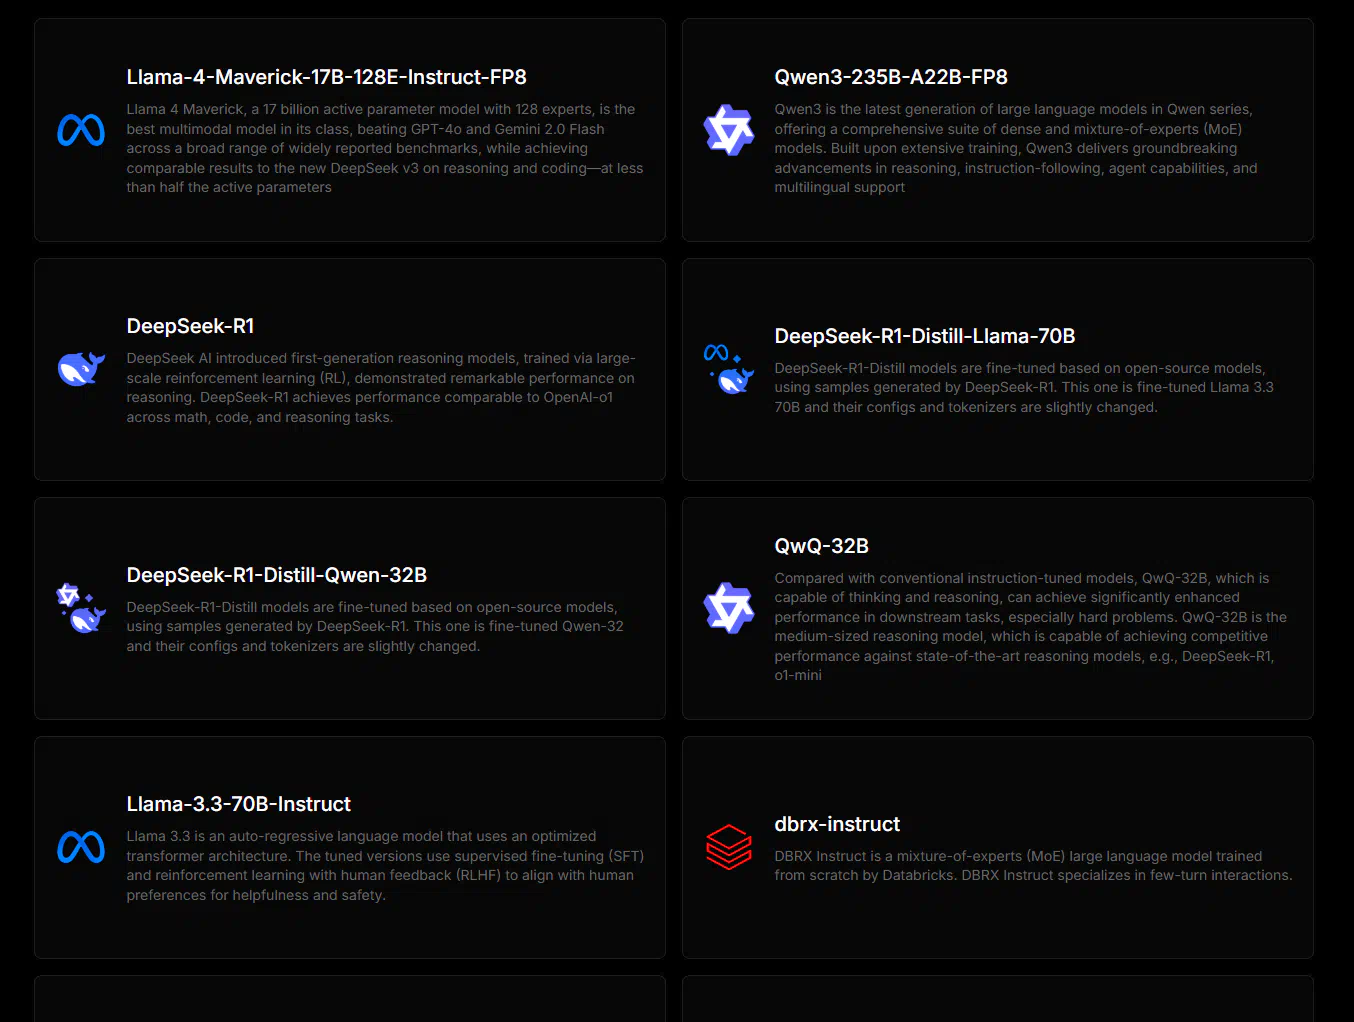Image resolution: width=1354 pixels, height=1022 pixels.
Task: Click the Meta logo beside Llama-4-Maverick
Action: (x=81, y=130)
